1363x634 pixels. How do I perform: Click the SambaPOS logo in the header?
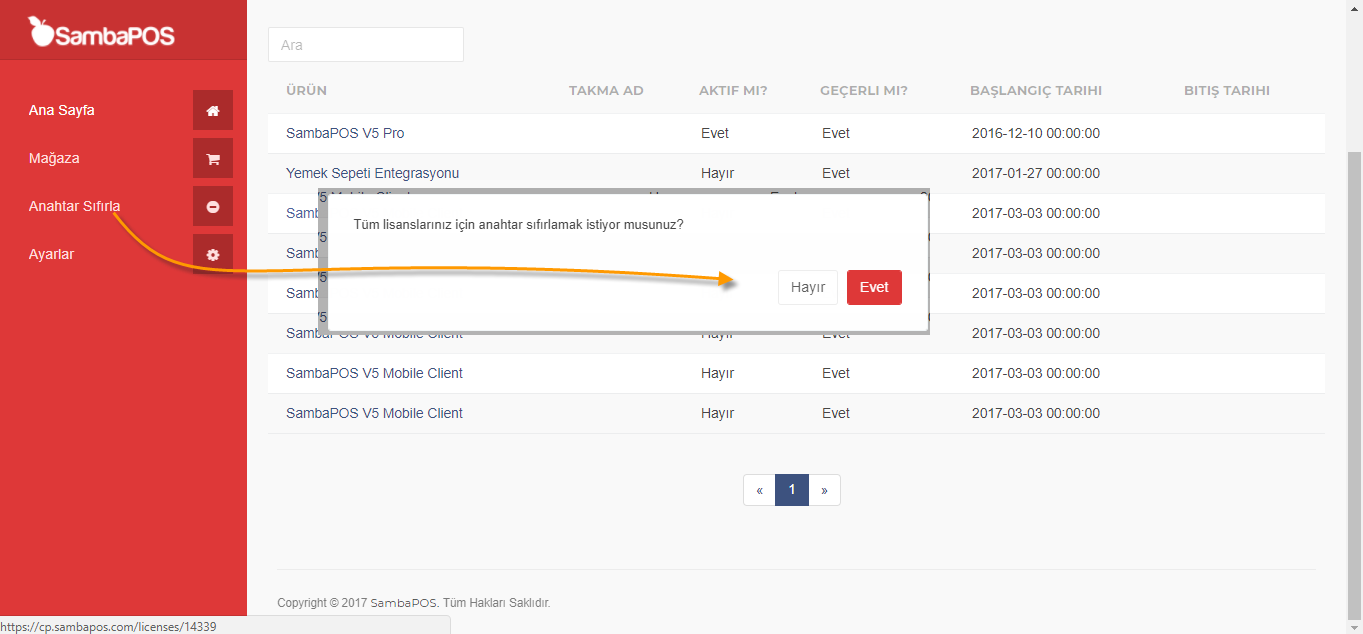pos(102,34)
